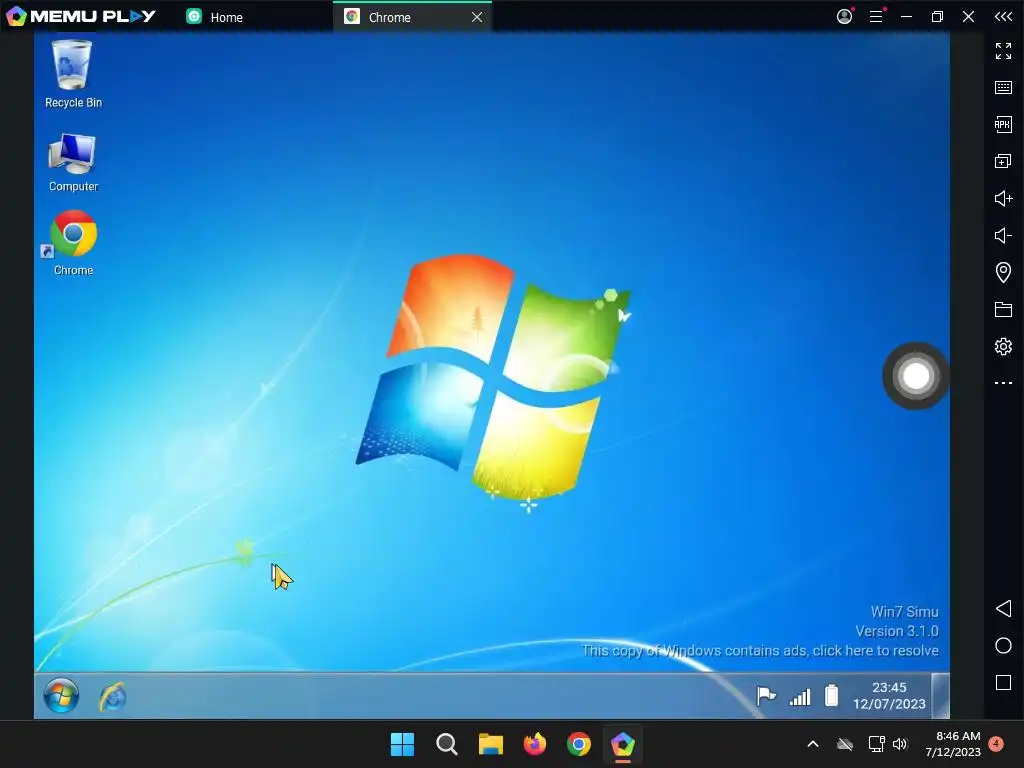Open File Explorer from the taskbar
This screenshot has height=768, width=1024.
(490, 744)
